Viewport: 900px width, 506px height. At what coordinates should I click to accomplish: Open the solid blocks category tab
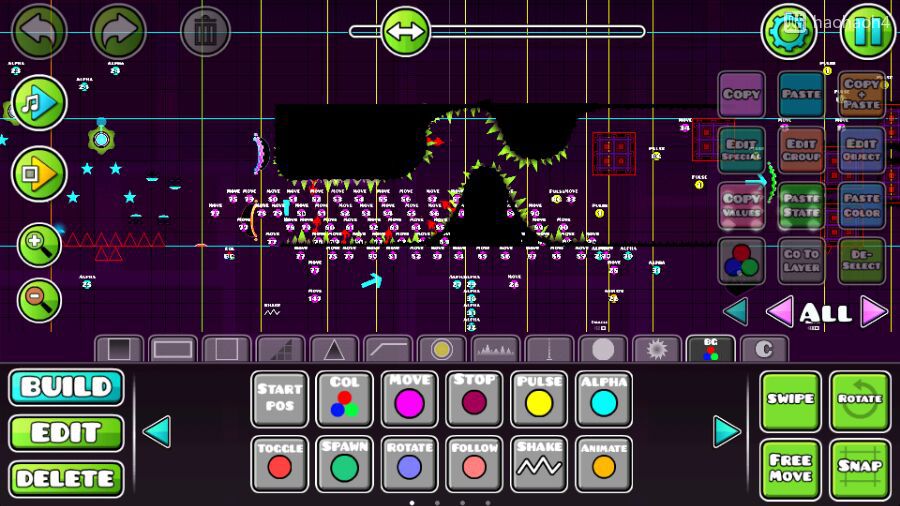[x=119, y=348]
